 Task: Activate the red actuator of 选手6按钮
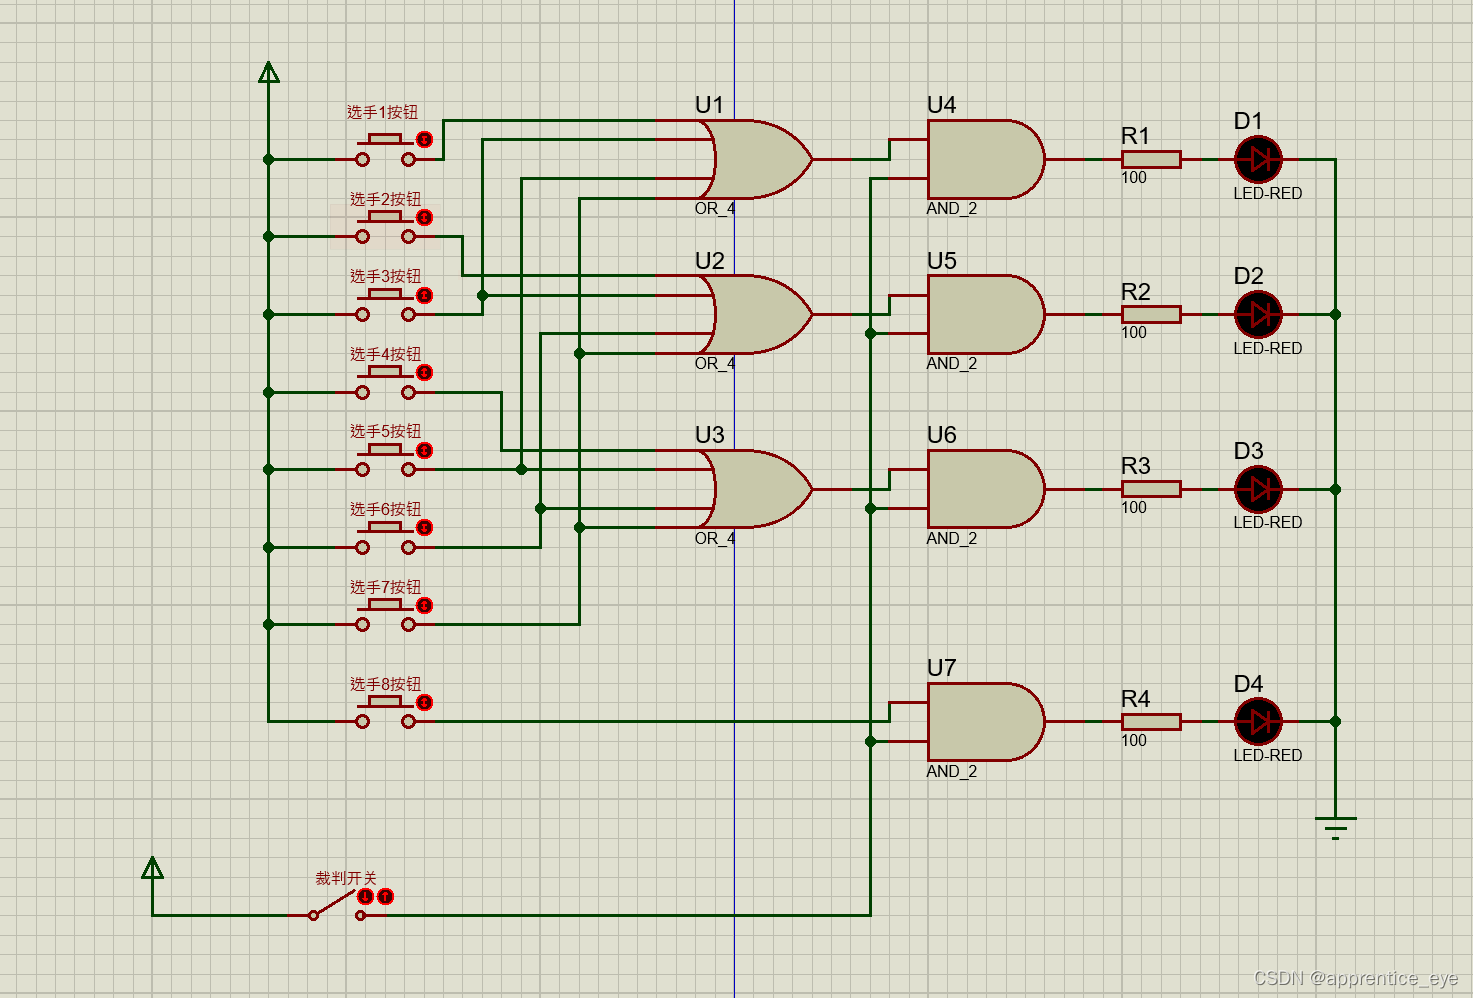tap(424, 527)
